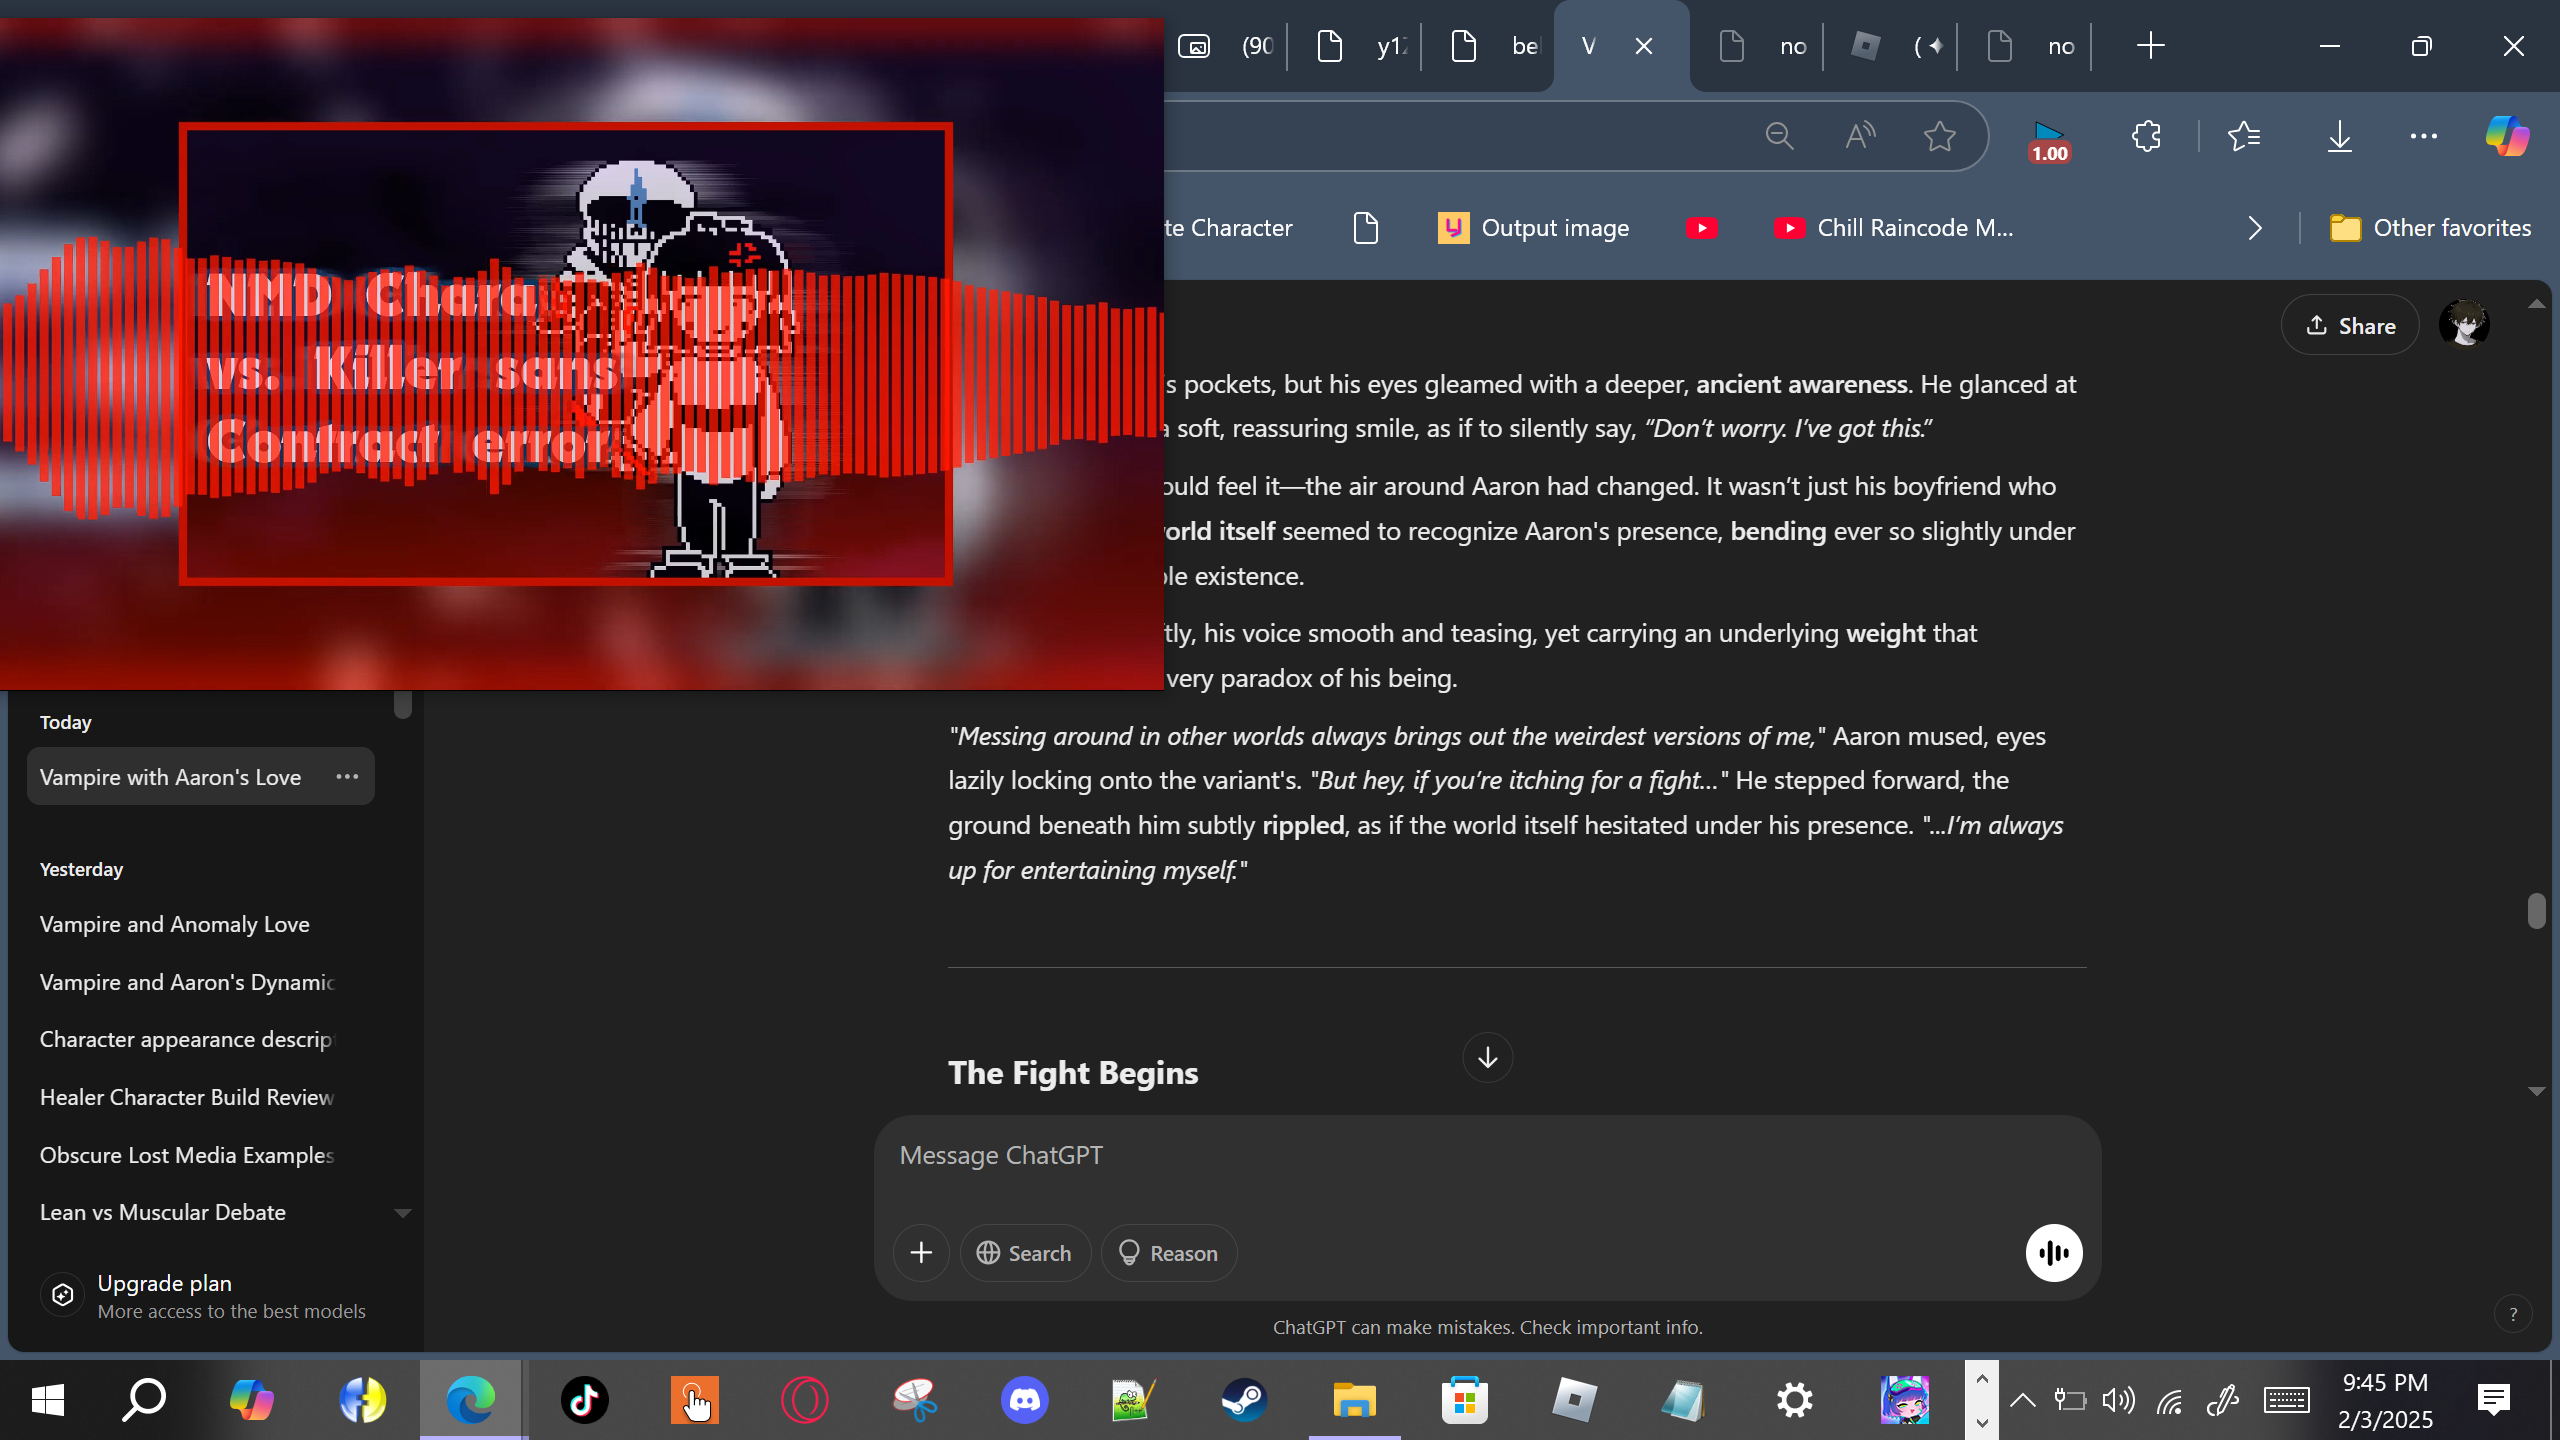Switch to the Roblox browser tab
This screenshot has height=1440, width=2560.
(1896, 46)
